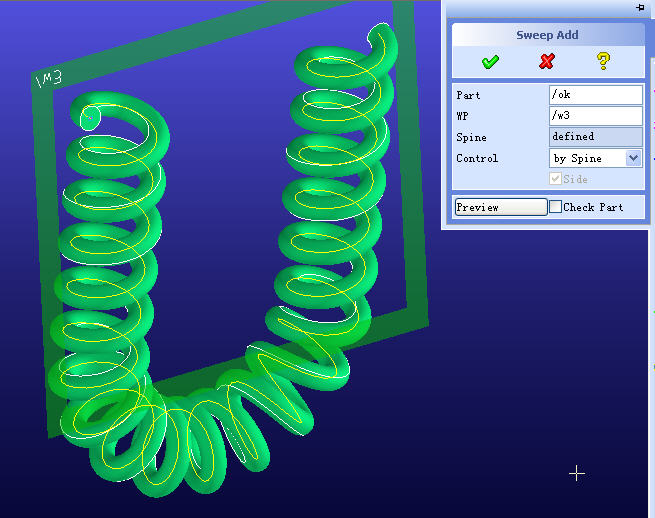Viewport: 655px width, 518px height.
Task: Click the Spine defined field
Action: tap(596, 137)
